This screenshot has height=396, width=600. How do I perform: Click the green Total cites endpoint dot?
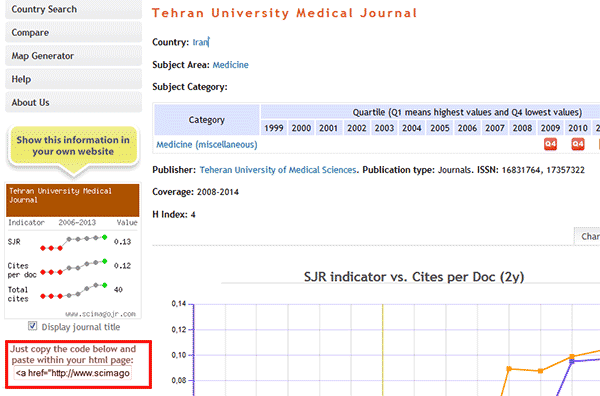104,285
